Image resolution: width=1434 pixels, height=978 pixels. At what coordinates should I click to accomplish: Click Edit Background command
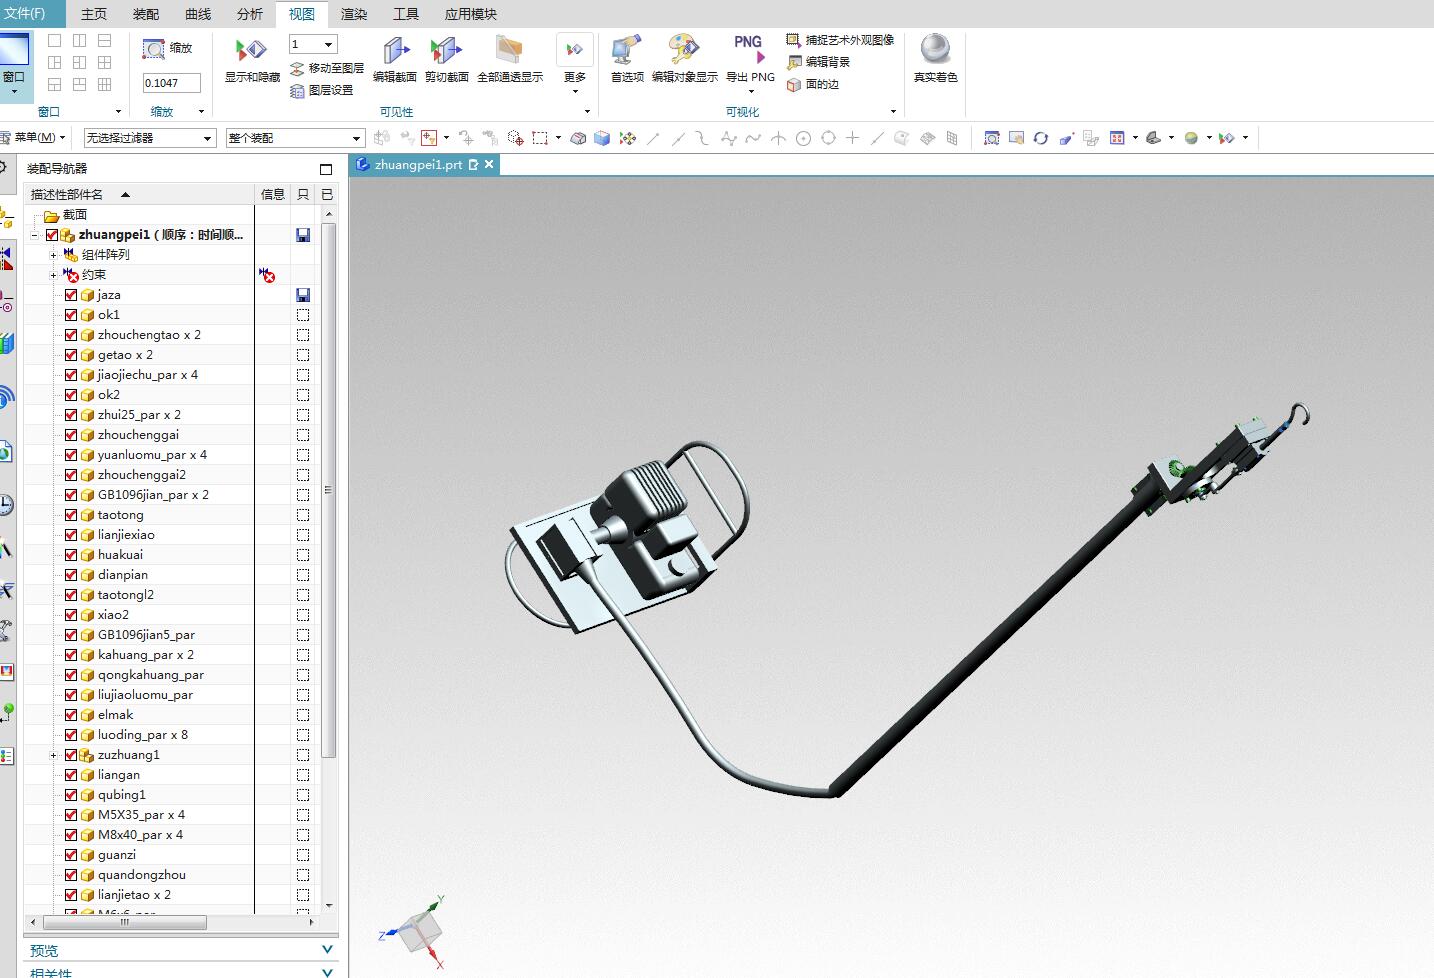818,62
